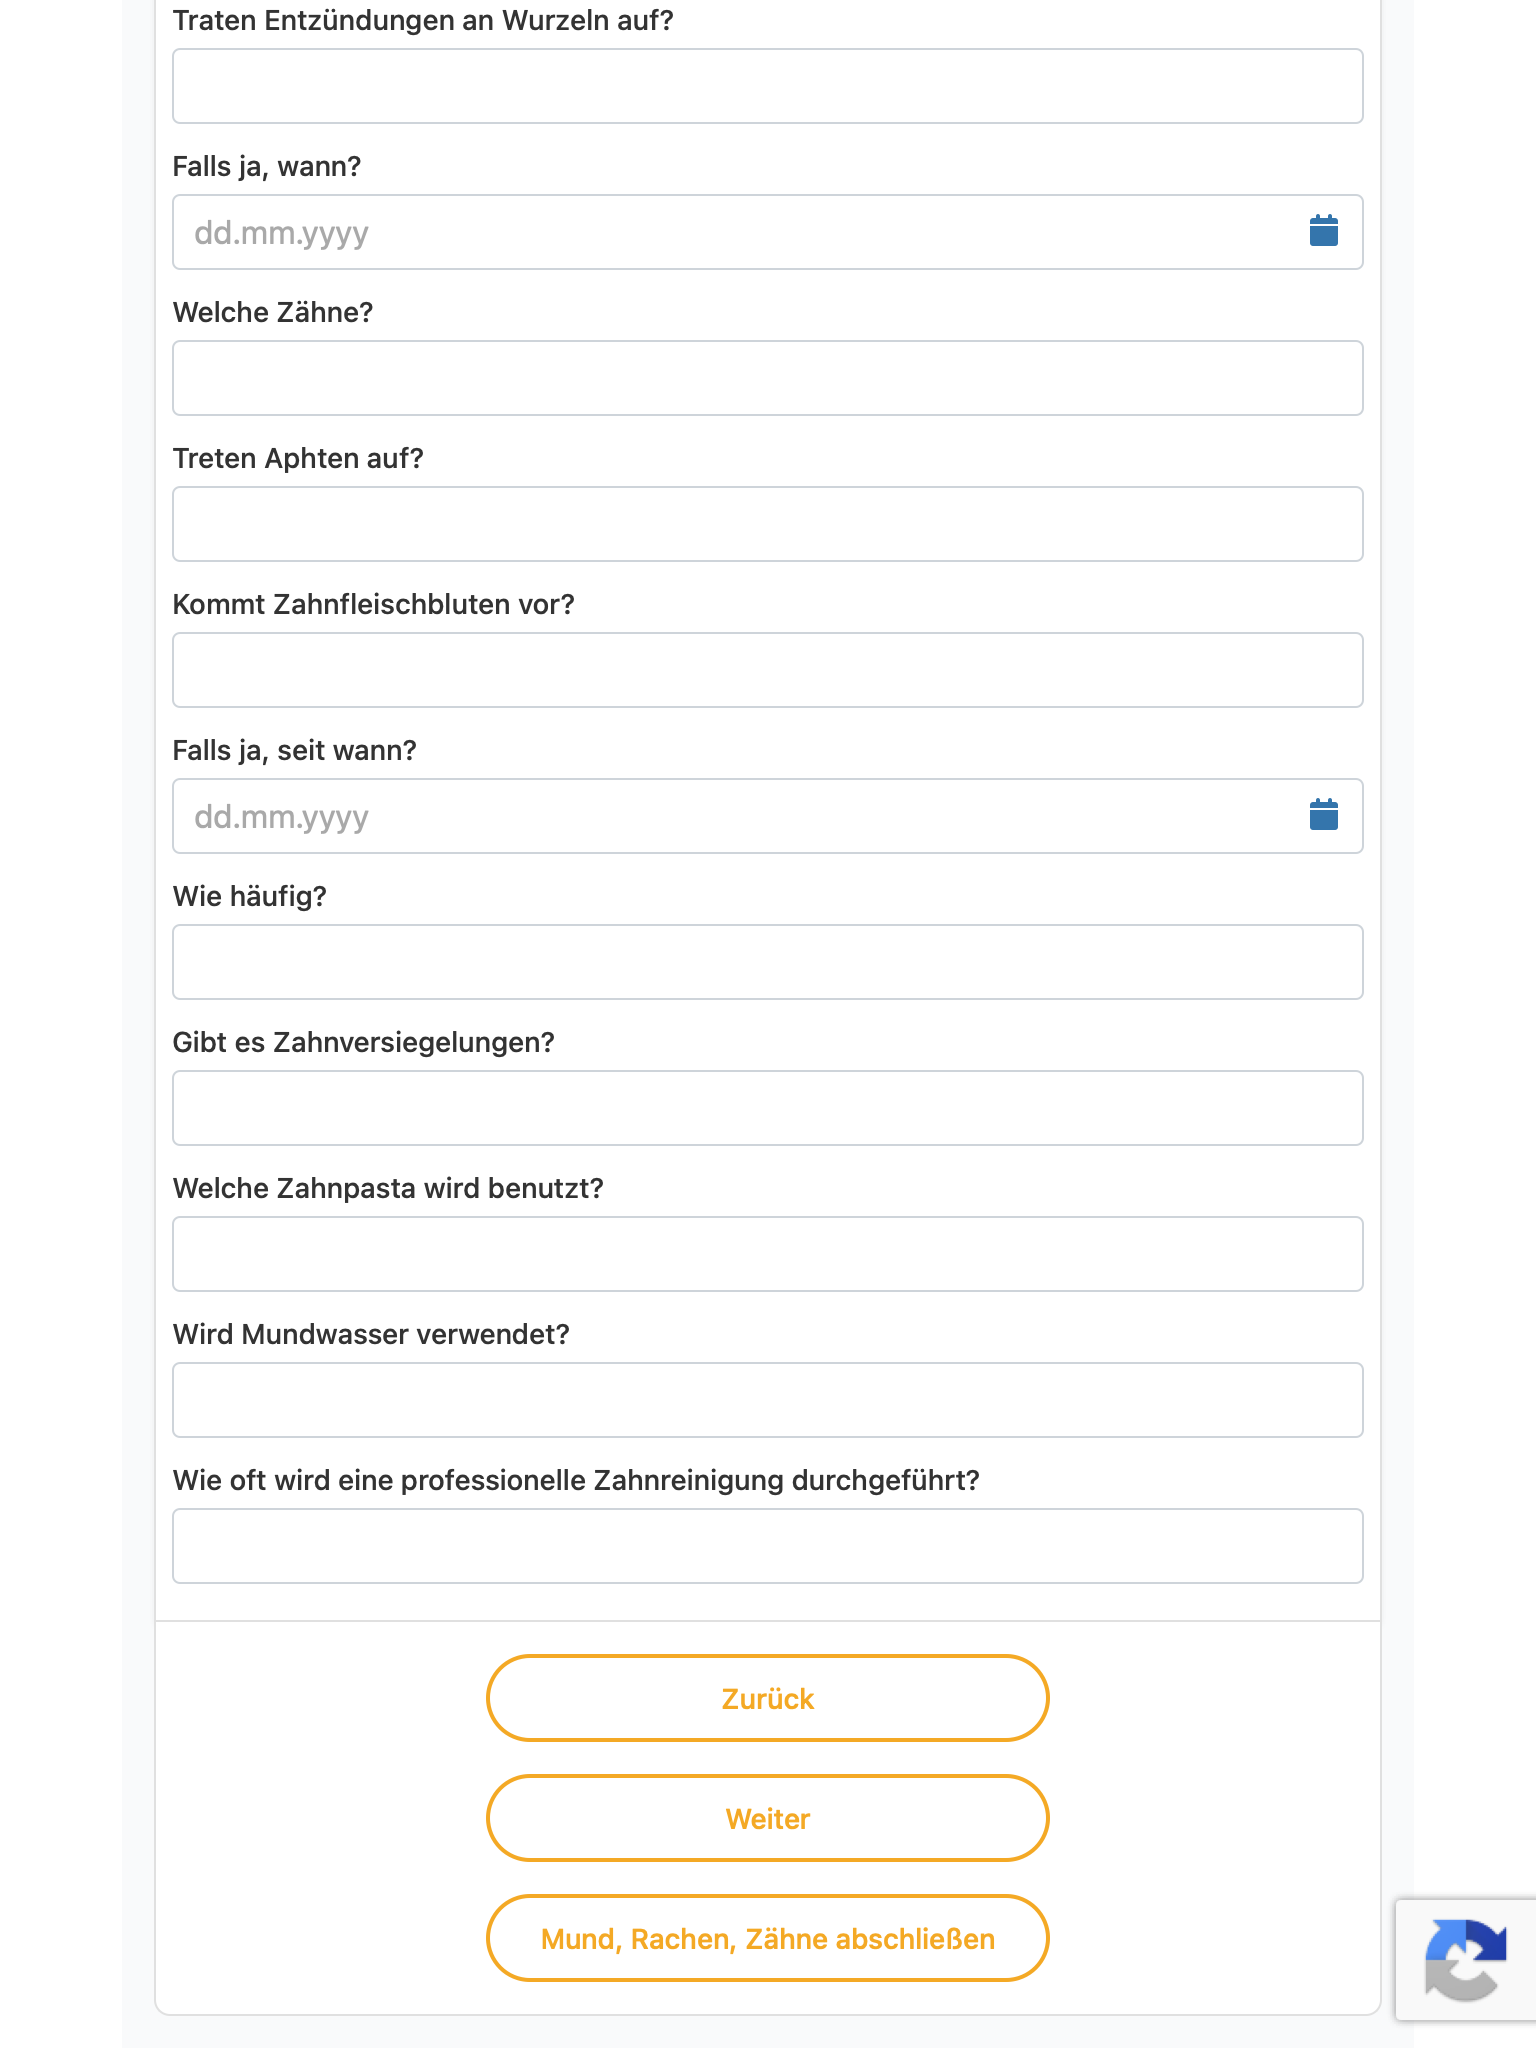Click the 'Wie häufig?' label
Viewport: 1536px width, 2048px height.
click(x=250, y=896)
